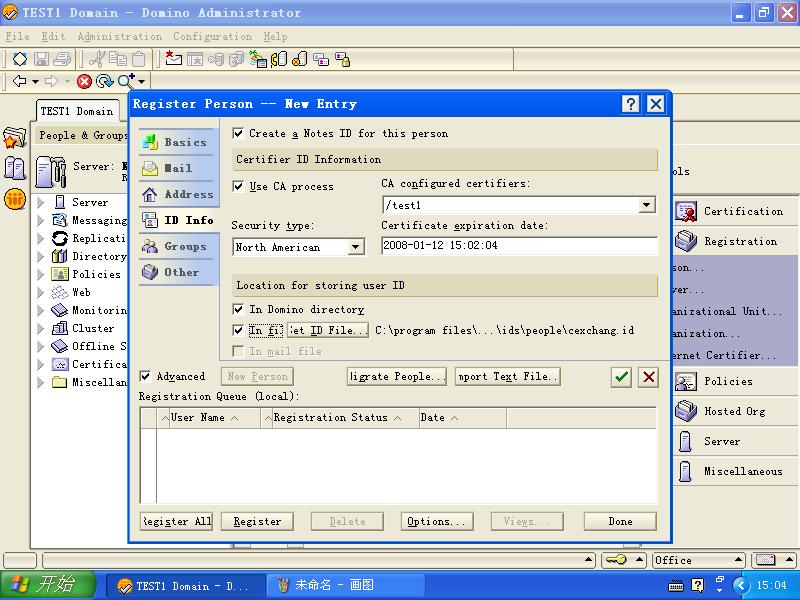Viewport: 800px width, 600px height.
Task: Open the Configuration menu
Action: (x=212, y=37)
